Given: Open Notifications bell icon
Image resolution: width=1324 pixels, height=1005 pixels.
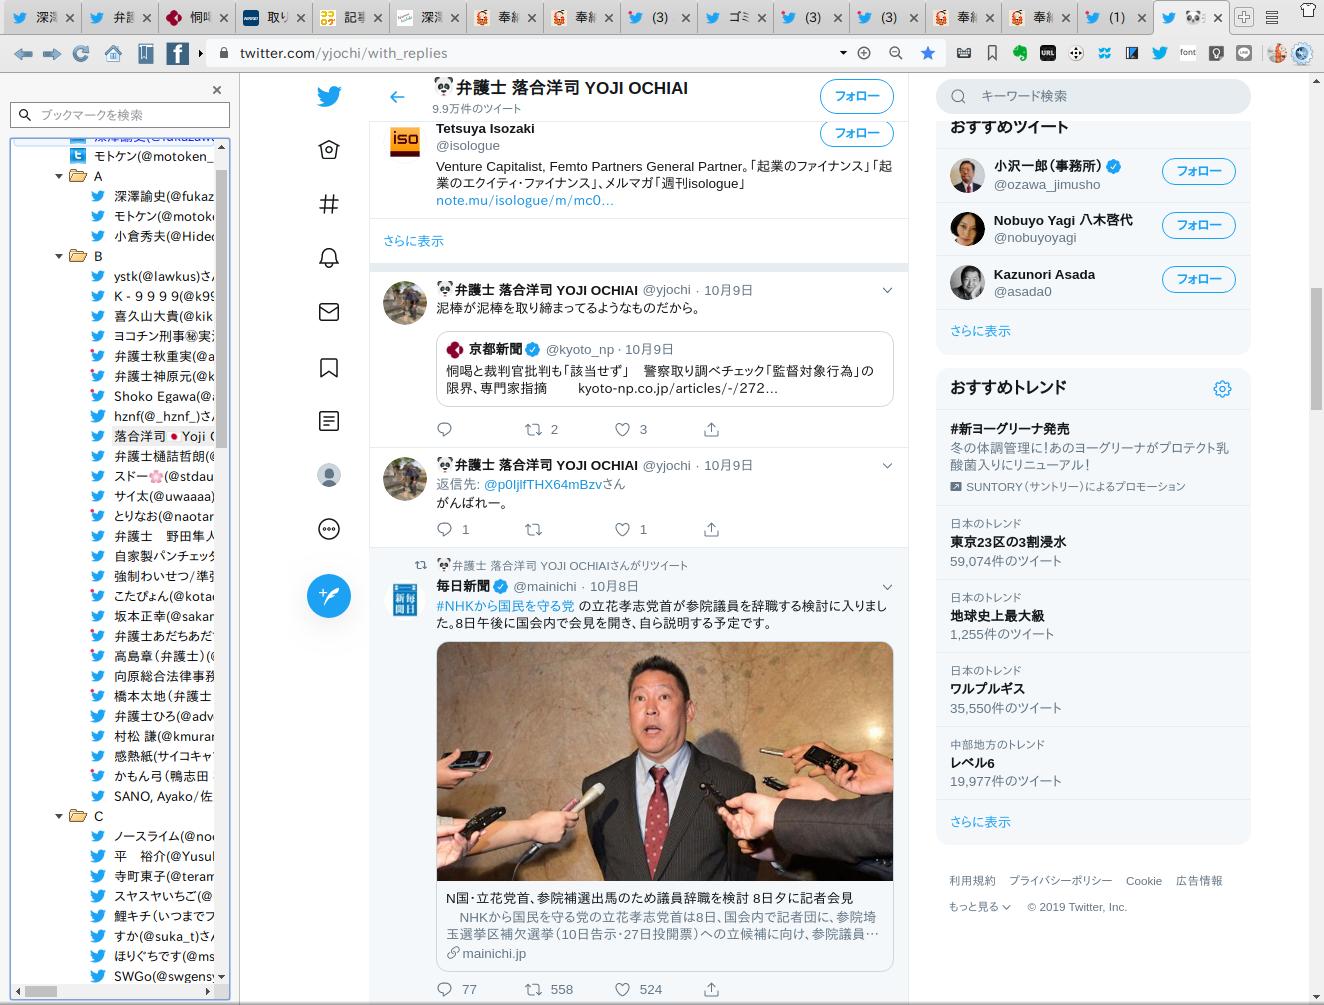Looking at the screenshot, I should [329, 258].
